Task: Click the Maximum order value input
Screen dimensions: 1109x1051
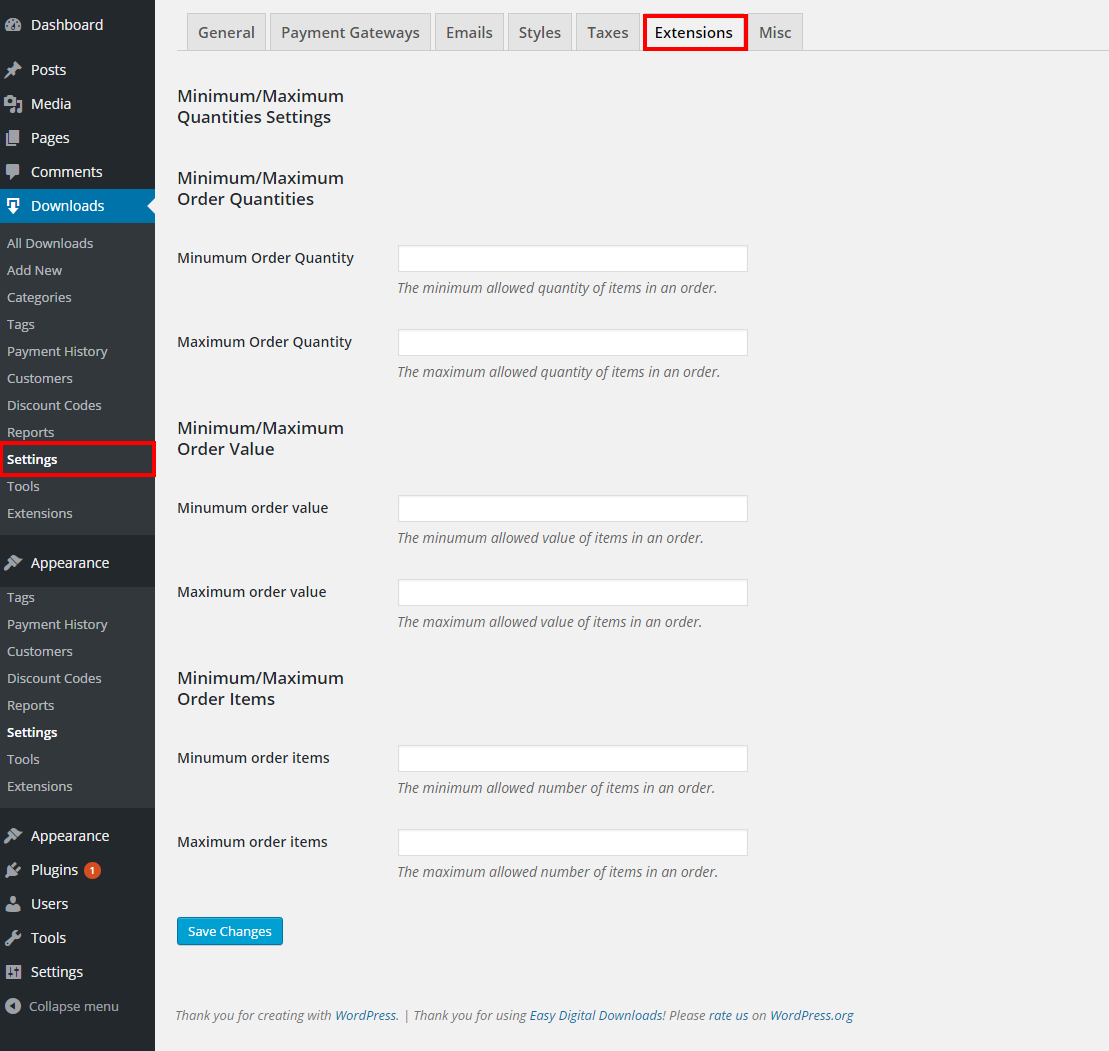Action: (x=572, y=593)
